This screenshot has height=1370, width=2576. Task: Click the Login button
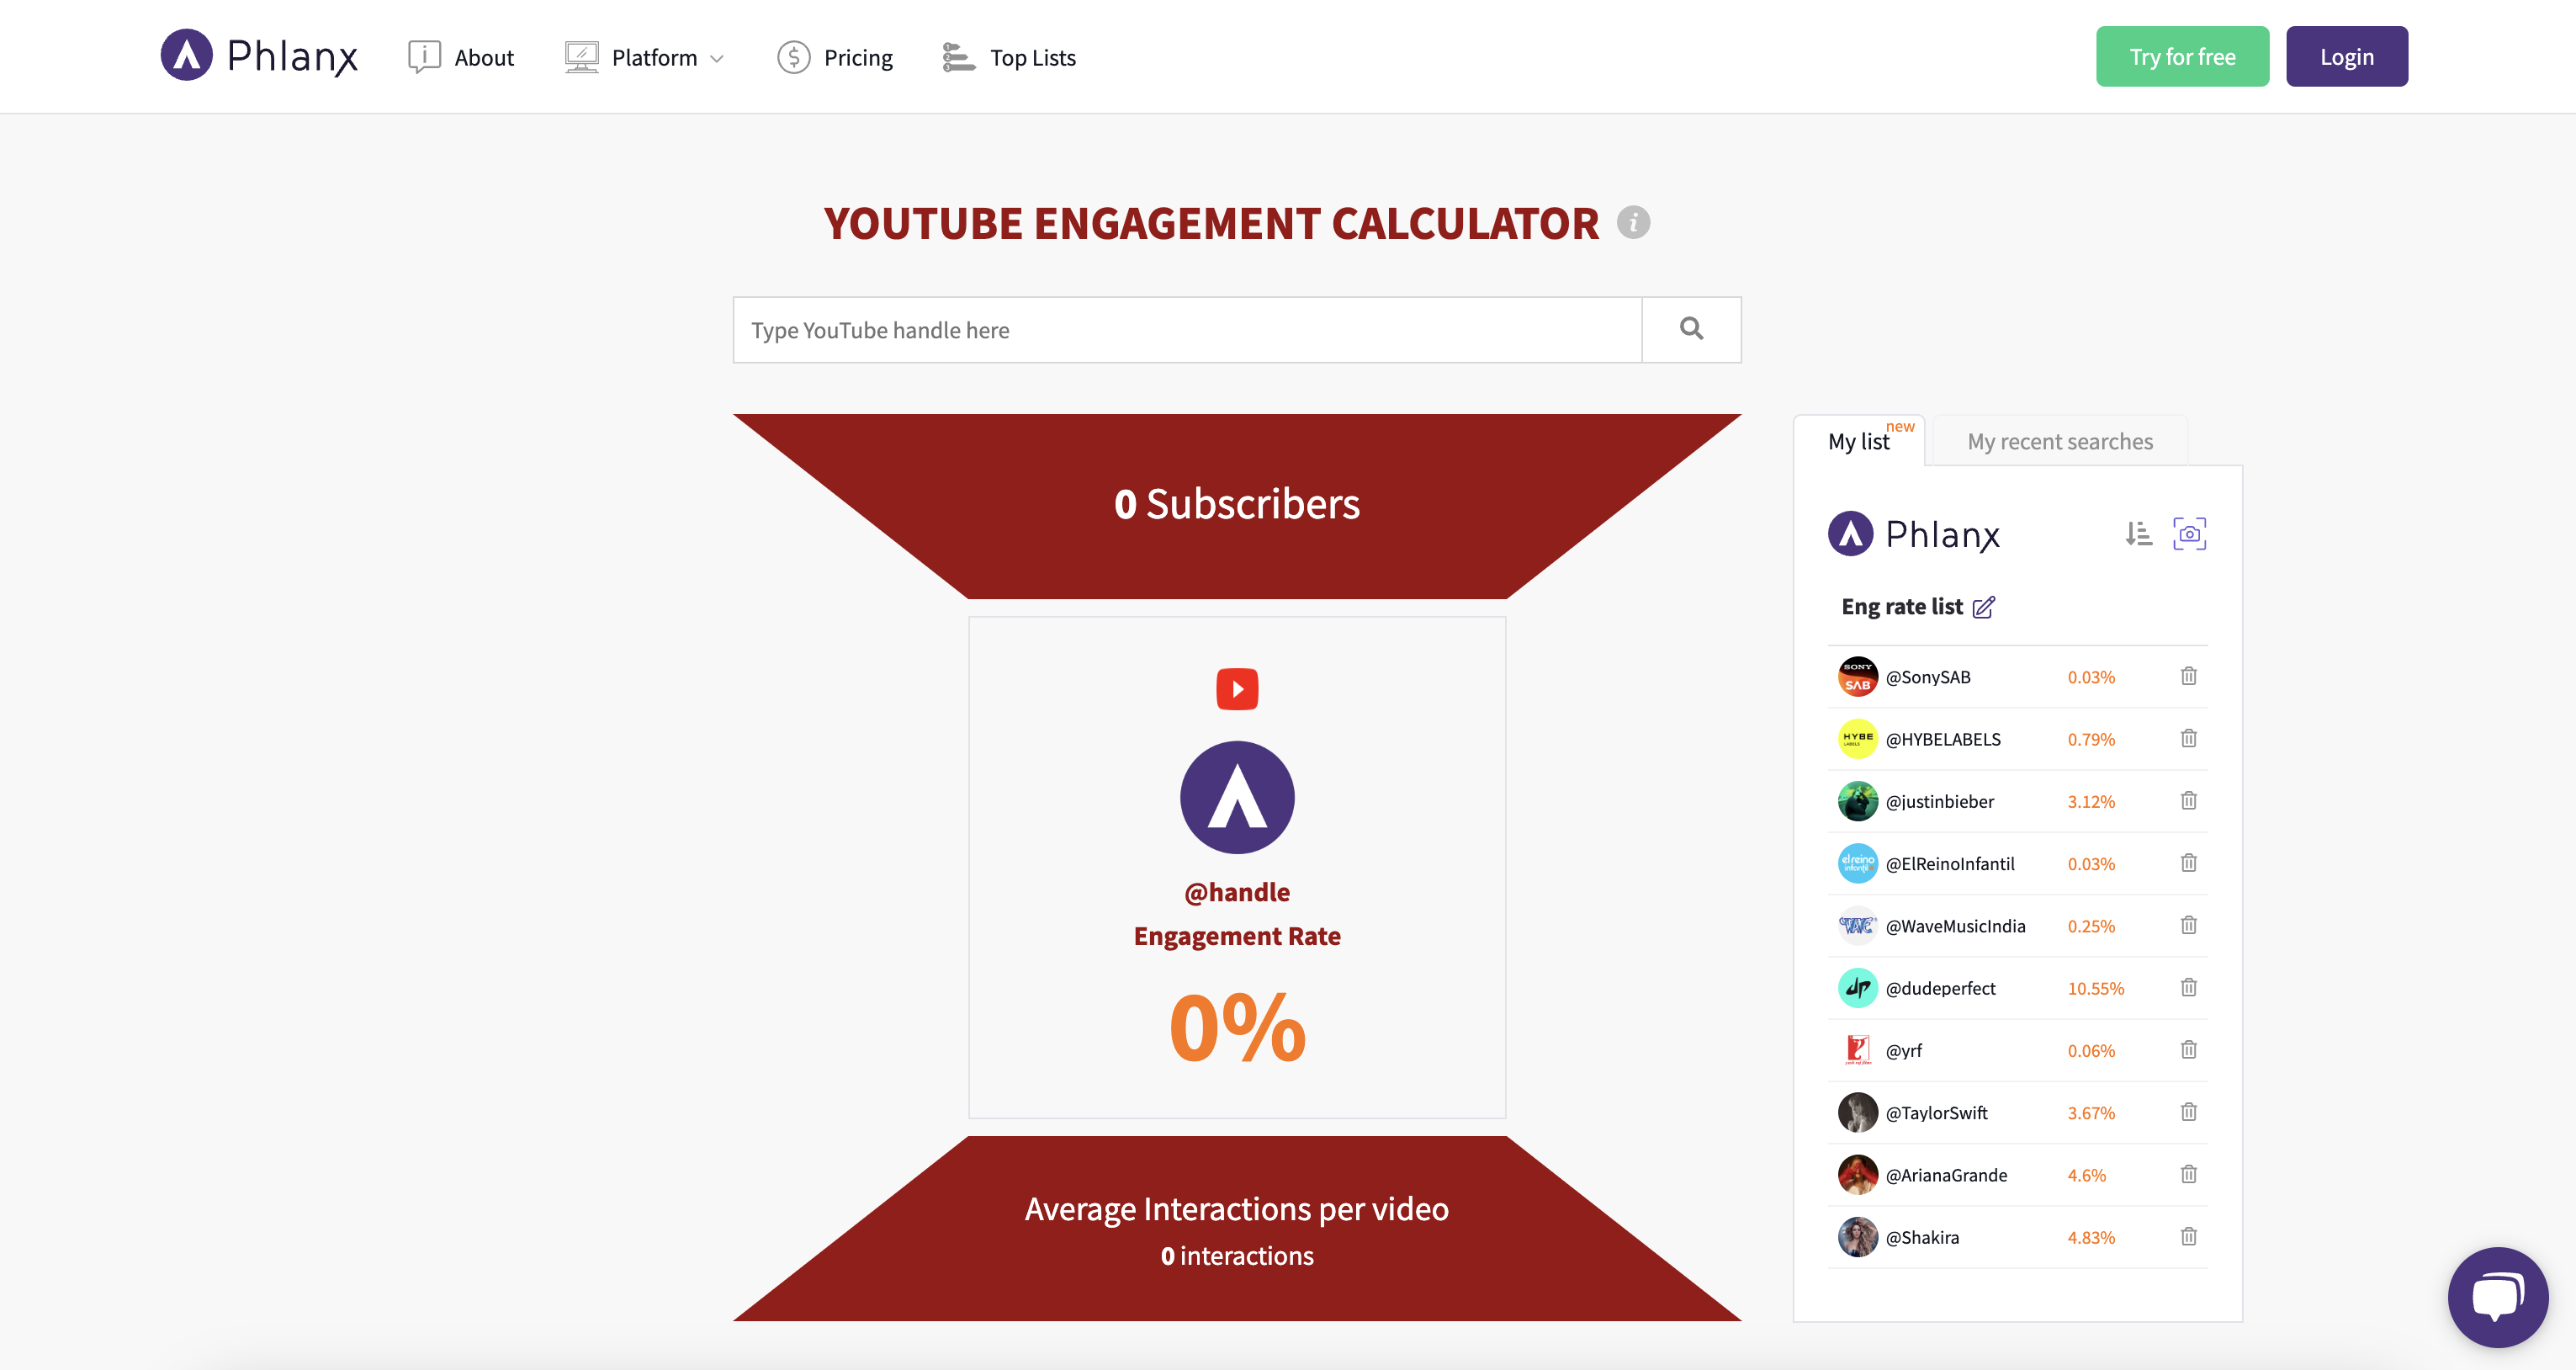click(2346, 57)
